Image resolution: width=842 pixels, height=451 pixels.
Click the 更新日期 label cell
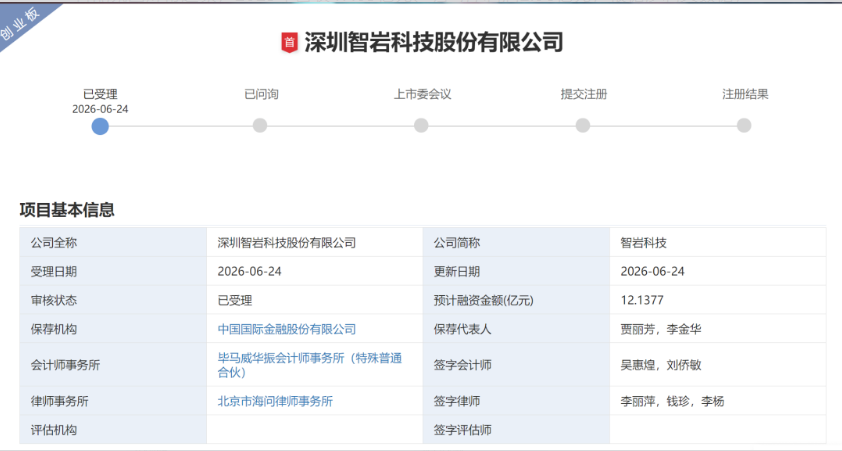coord(517,271)
